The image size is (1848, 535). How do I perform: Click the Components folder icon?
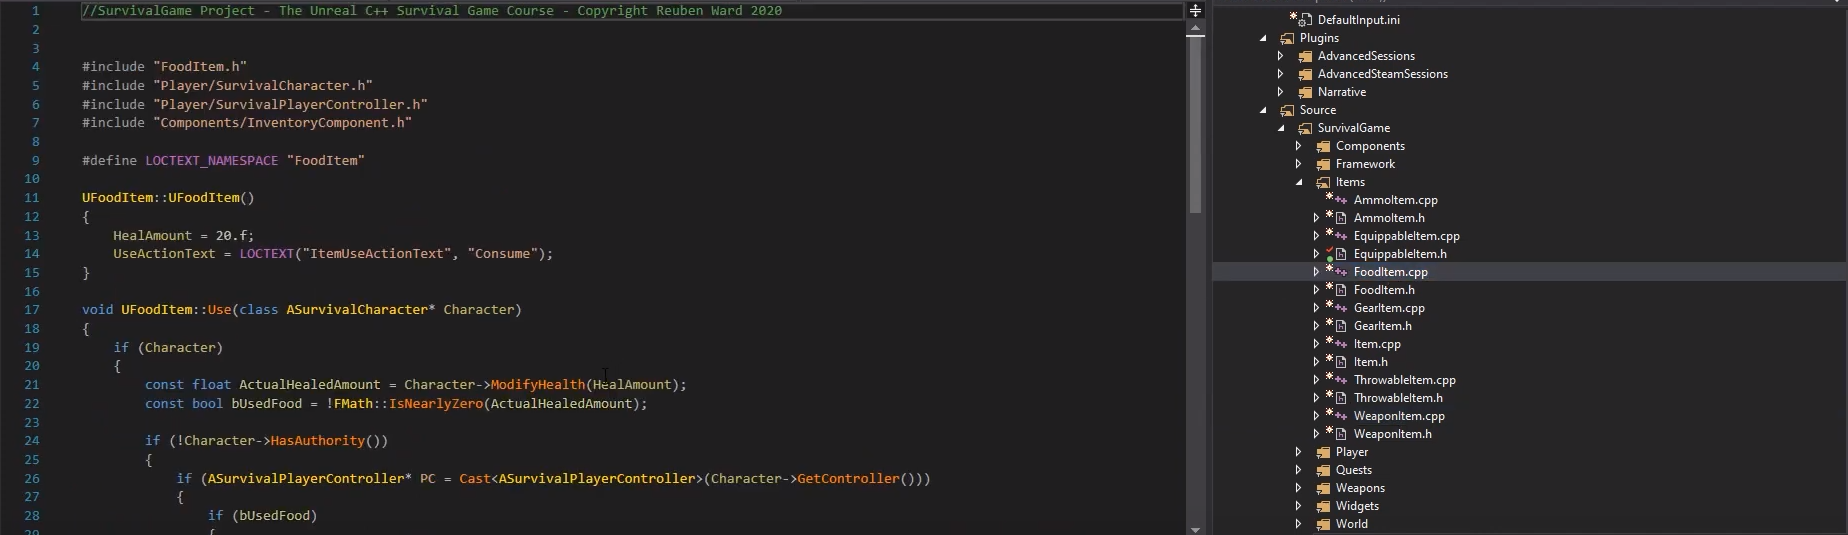click(1323, 146)
